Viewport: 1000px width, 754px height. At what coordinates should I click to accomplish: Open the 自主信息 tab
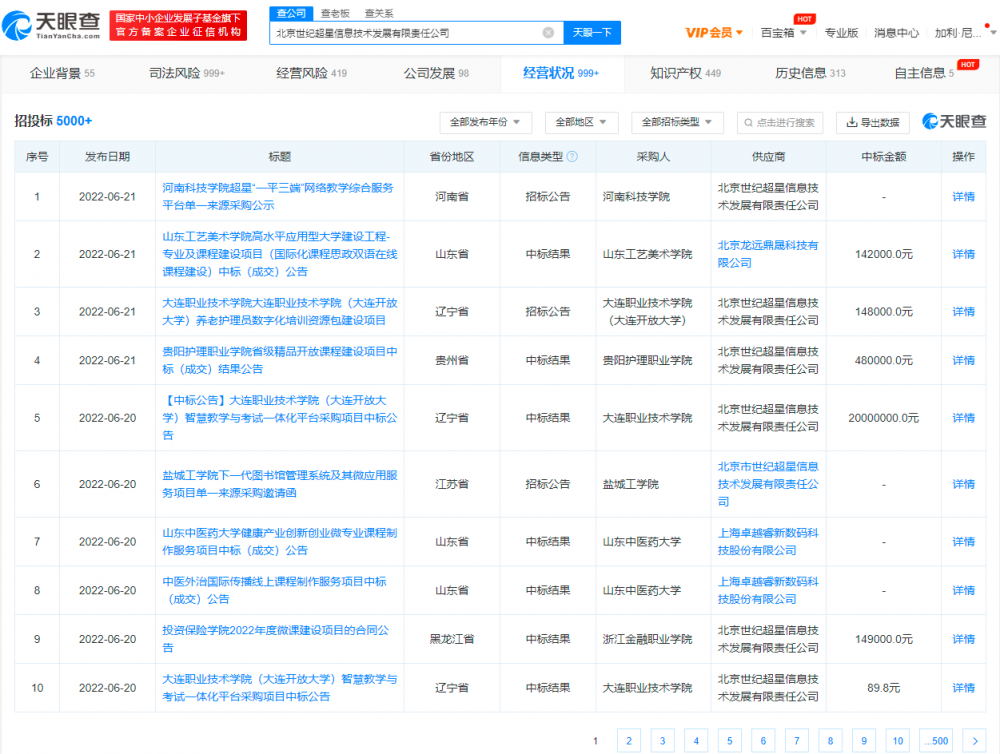click(924, 73)
